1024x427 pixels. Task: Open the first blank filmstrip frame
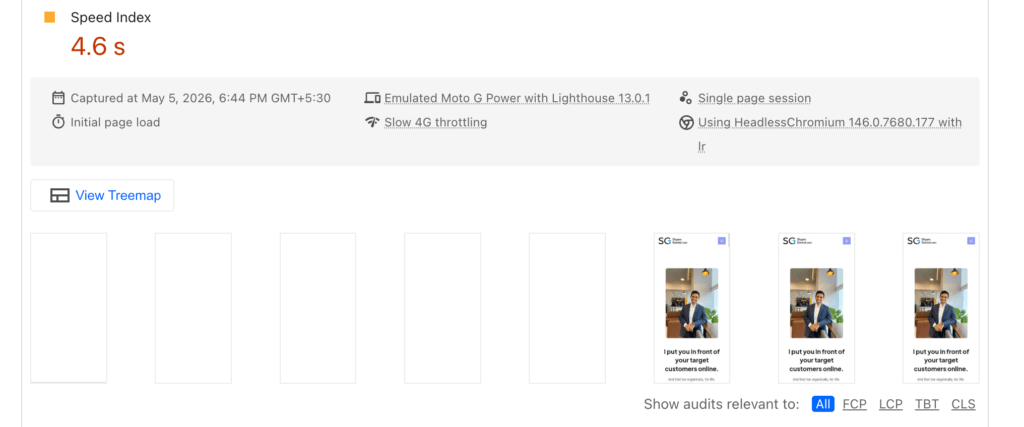point(69,308)
